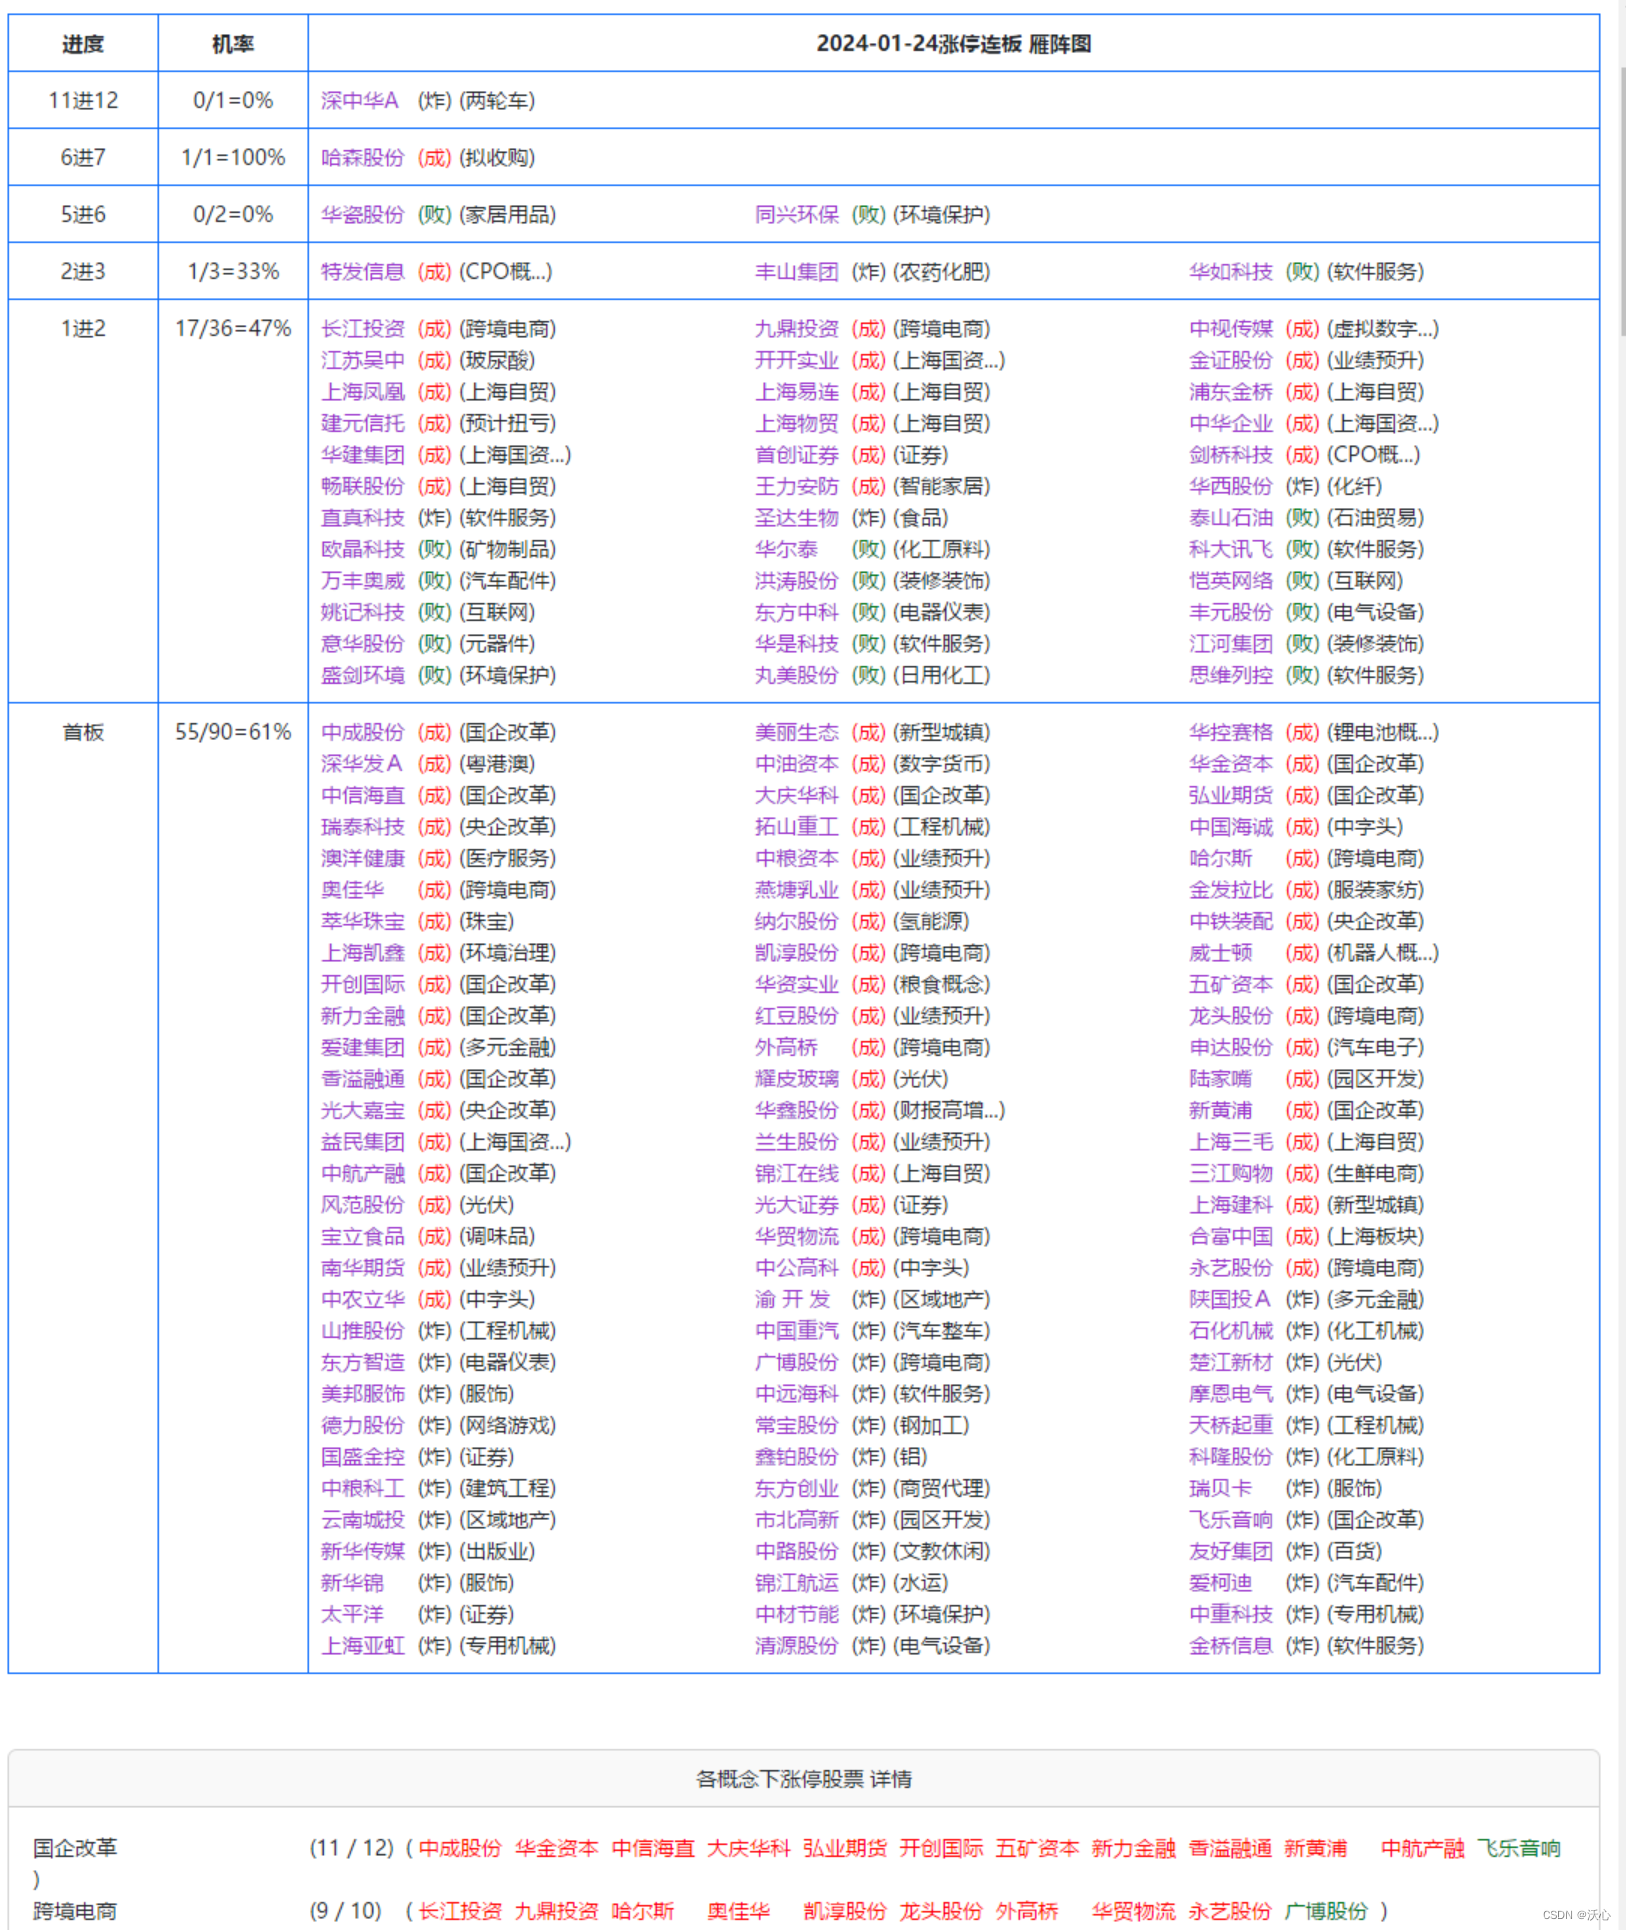Click the 美邦服饰 stock link
This screenshot has height=1930, width=1626.
[362, 1394]
